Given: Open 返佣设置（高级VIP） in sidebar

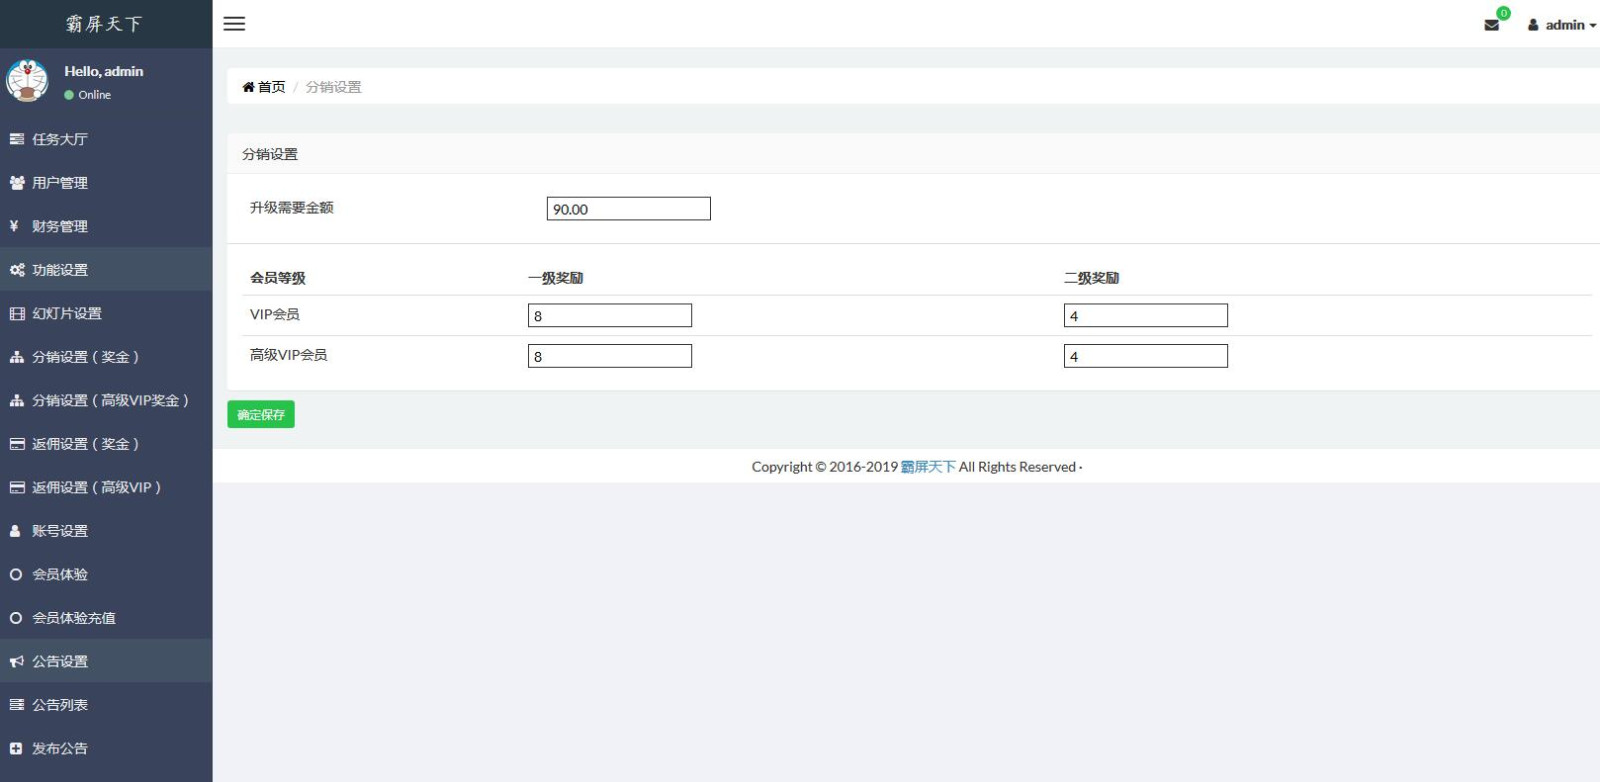Looking at the screenshot, I should [96, 487].
